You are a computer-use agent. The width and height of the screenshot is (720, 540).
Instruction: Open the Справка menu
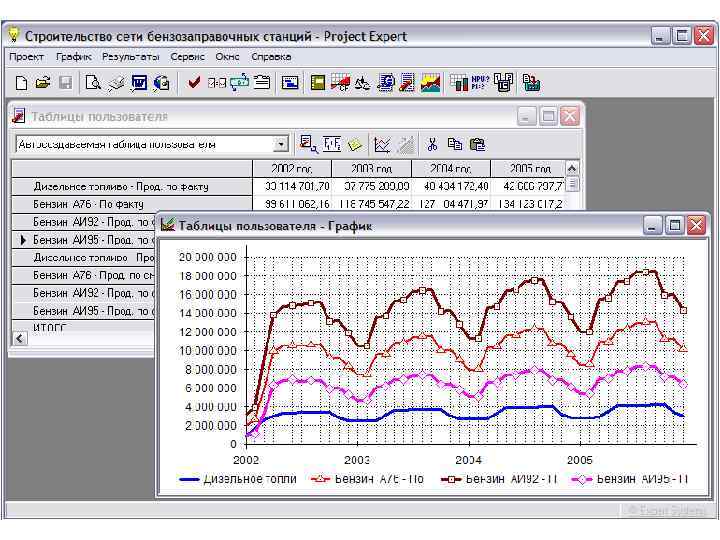tap(271, 57)
